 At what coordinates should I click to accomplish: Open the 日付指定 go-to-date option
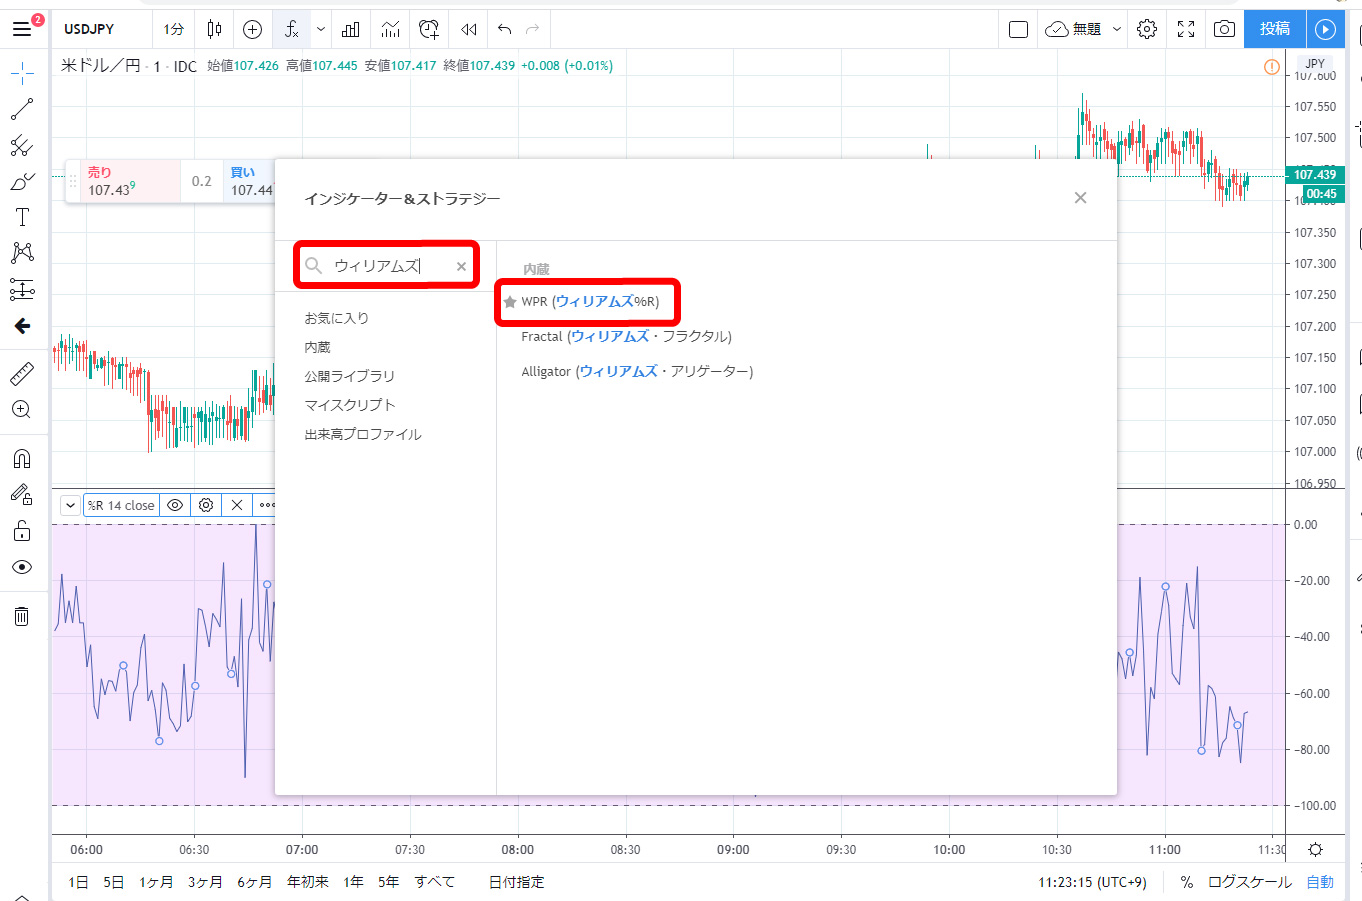coord(517,882)
